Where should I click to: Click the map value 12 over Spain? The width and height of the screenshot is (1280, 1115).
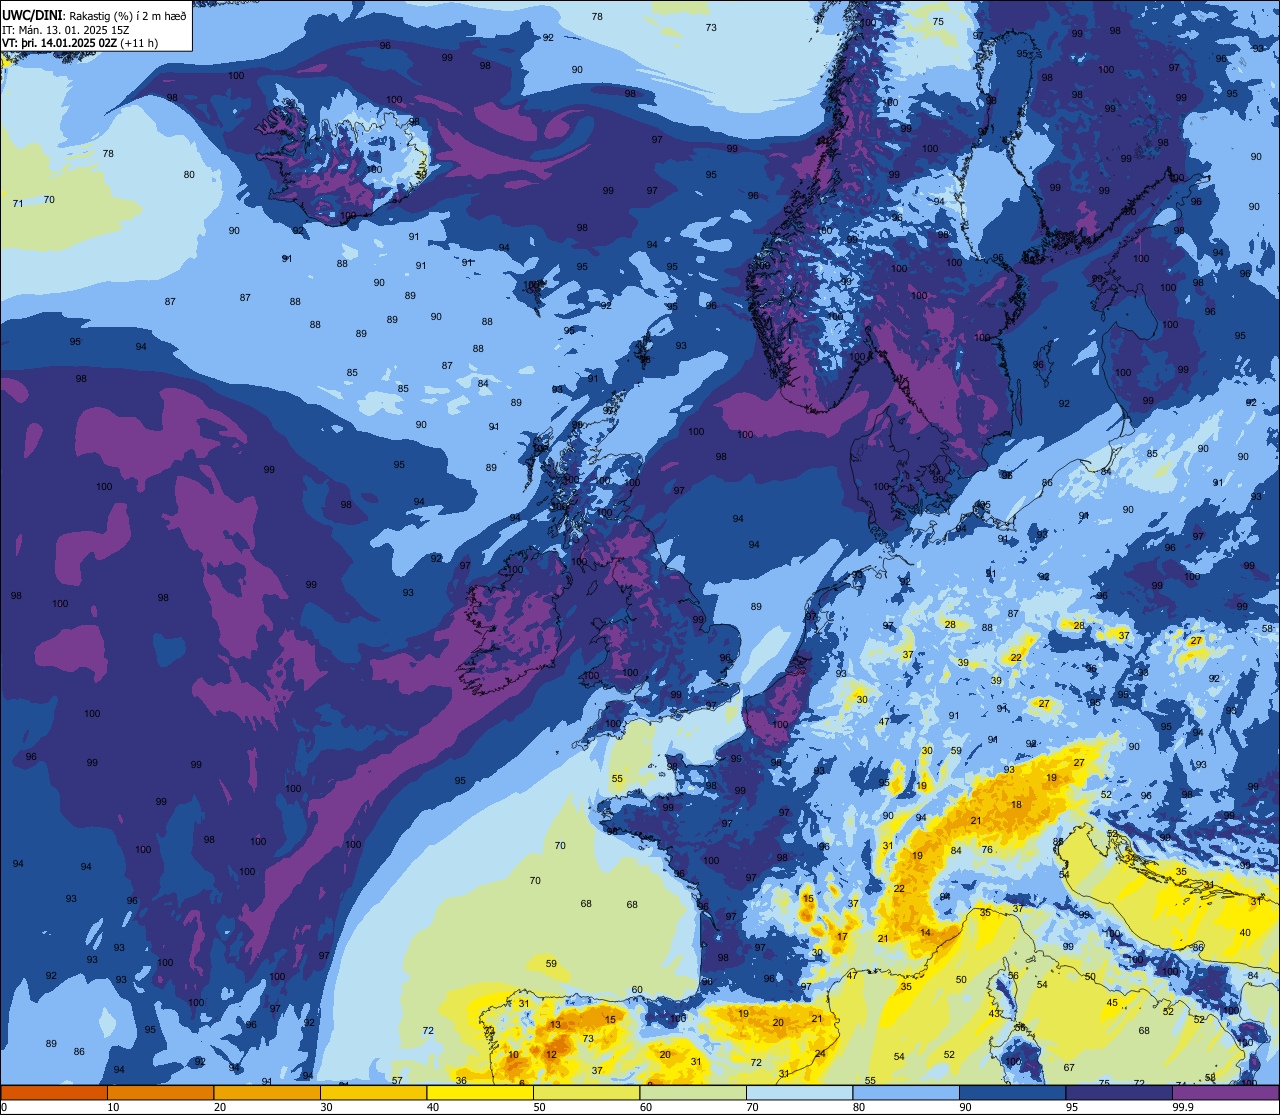pos(551,1054)
